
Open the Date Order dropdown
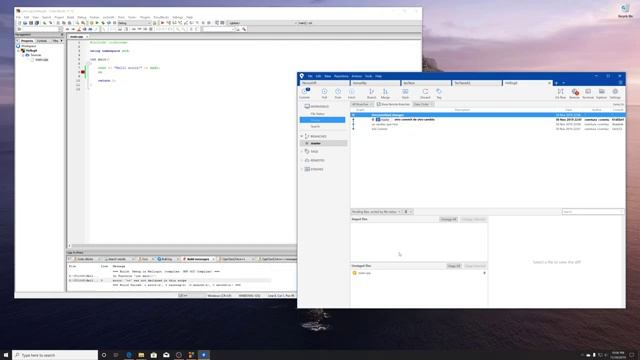tap(423, 104)
